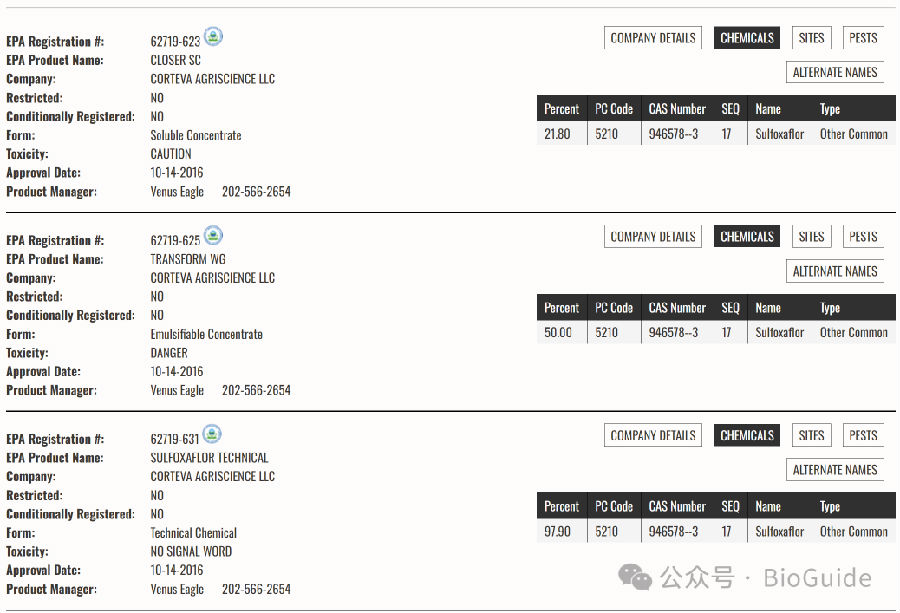Click EPA seal icon beside 62719-631
Image resolution: width=900 pixels, height=613 pixels.
212,434
